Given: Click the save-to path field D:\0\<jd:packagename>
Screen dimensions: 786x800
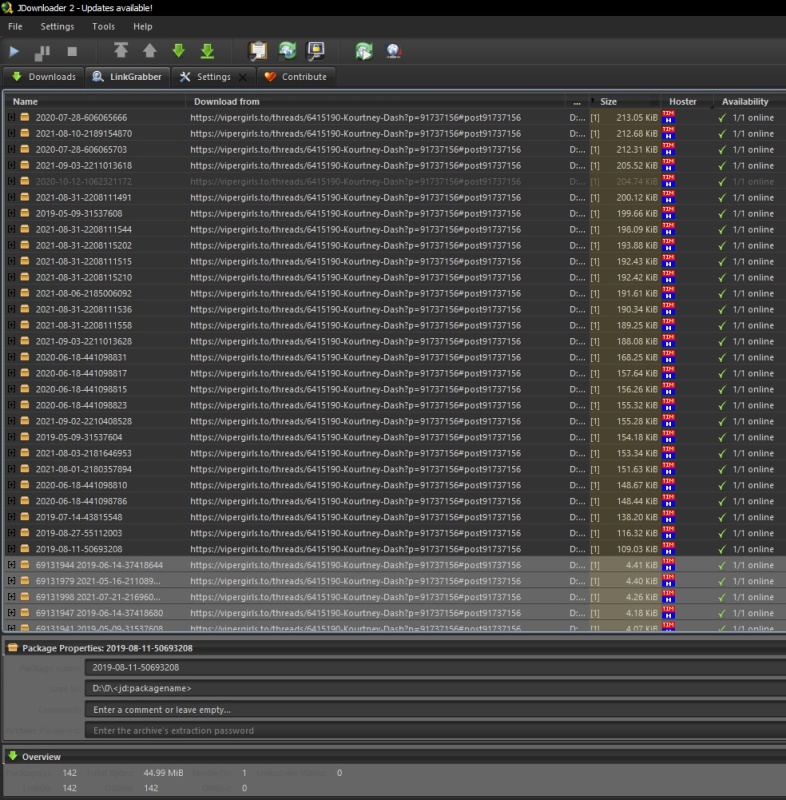Looking at the screenshot, I should point(436,688).
